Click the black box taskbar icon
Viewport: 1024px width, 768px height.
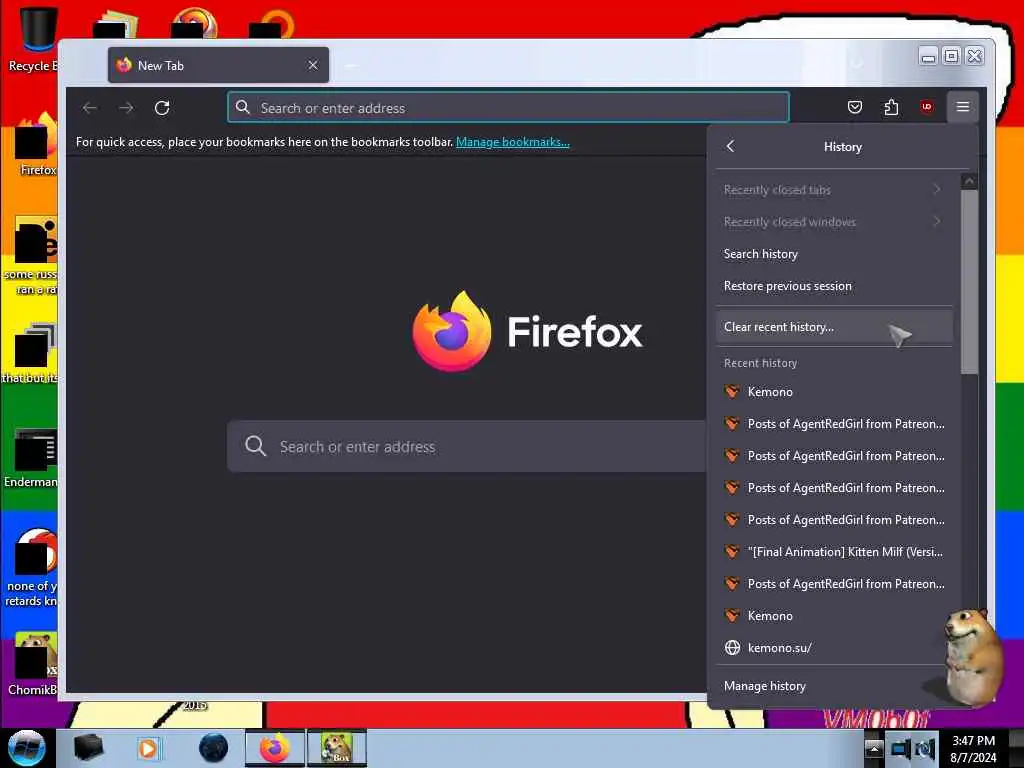pyautogui.click(x=88, y=748)
